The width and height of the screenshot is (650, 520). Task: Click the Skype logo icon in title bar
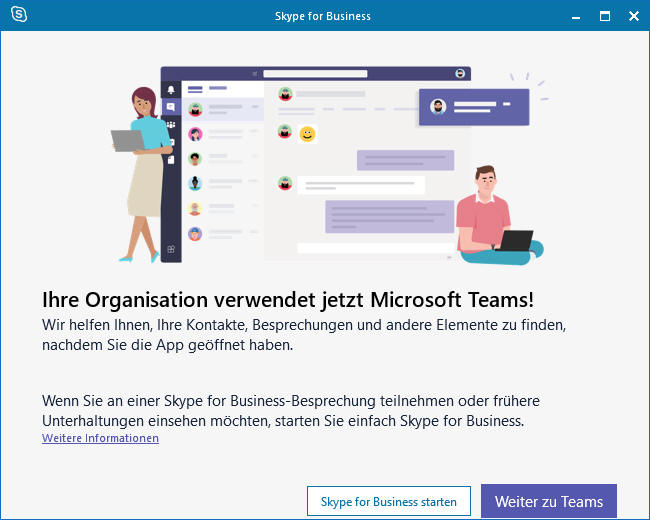coord(19,15)
